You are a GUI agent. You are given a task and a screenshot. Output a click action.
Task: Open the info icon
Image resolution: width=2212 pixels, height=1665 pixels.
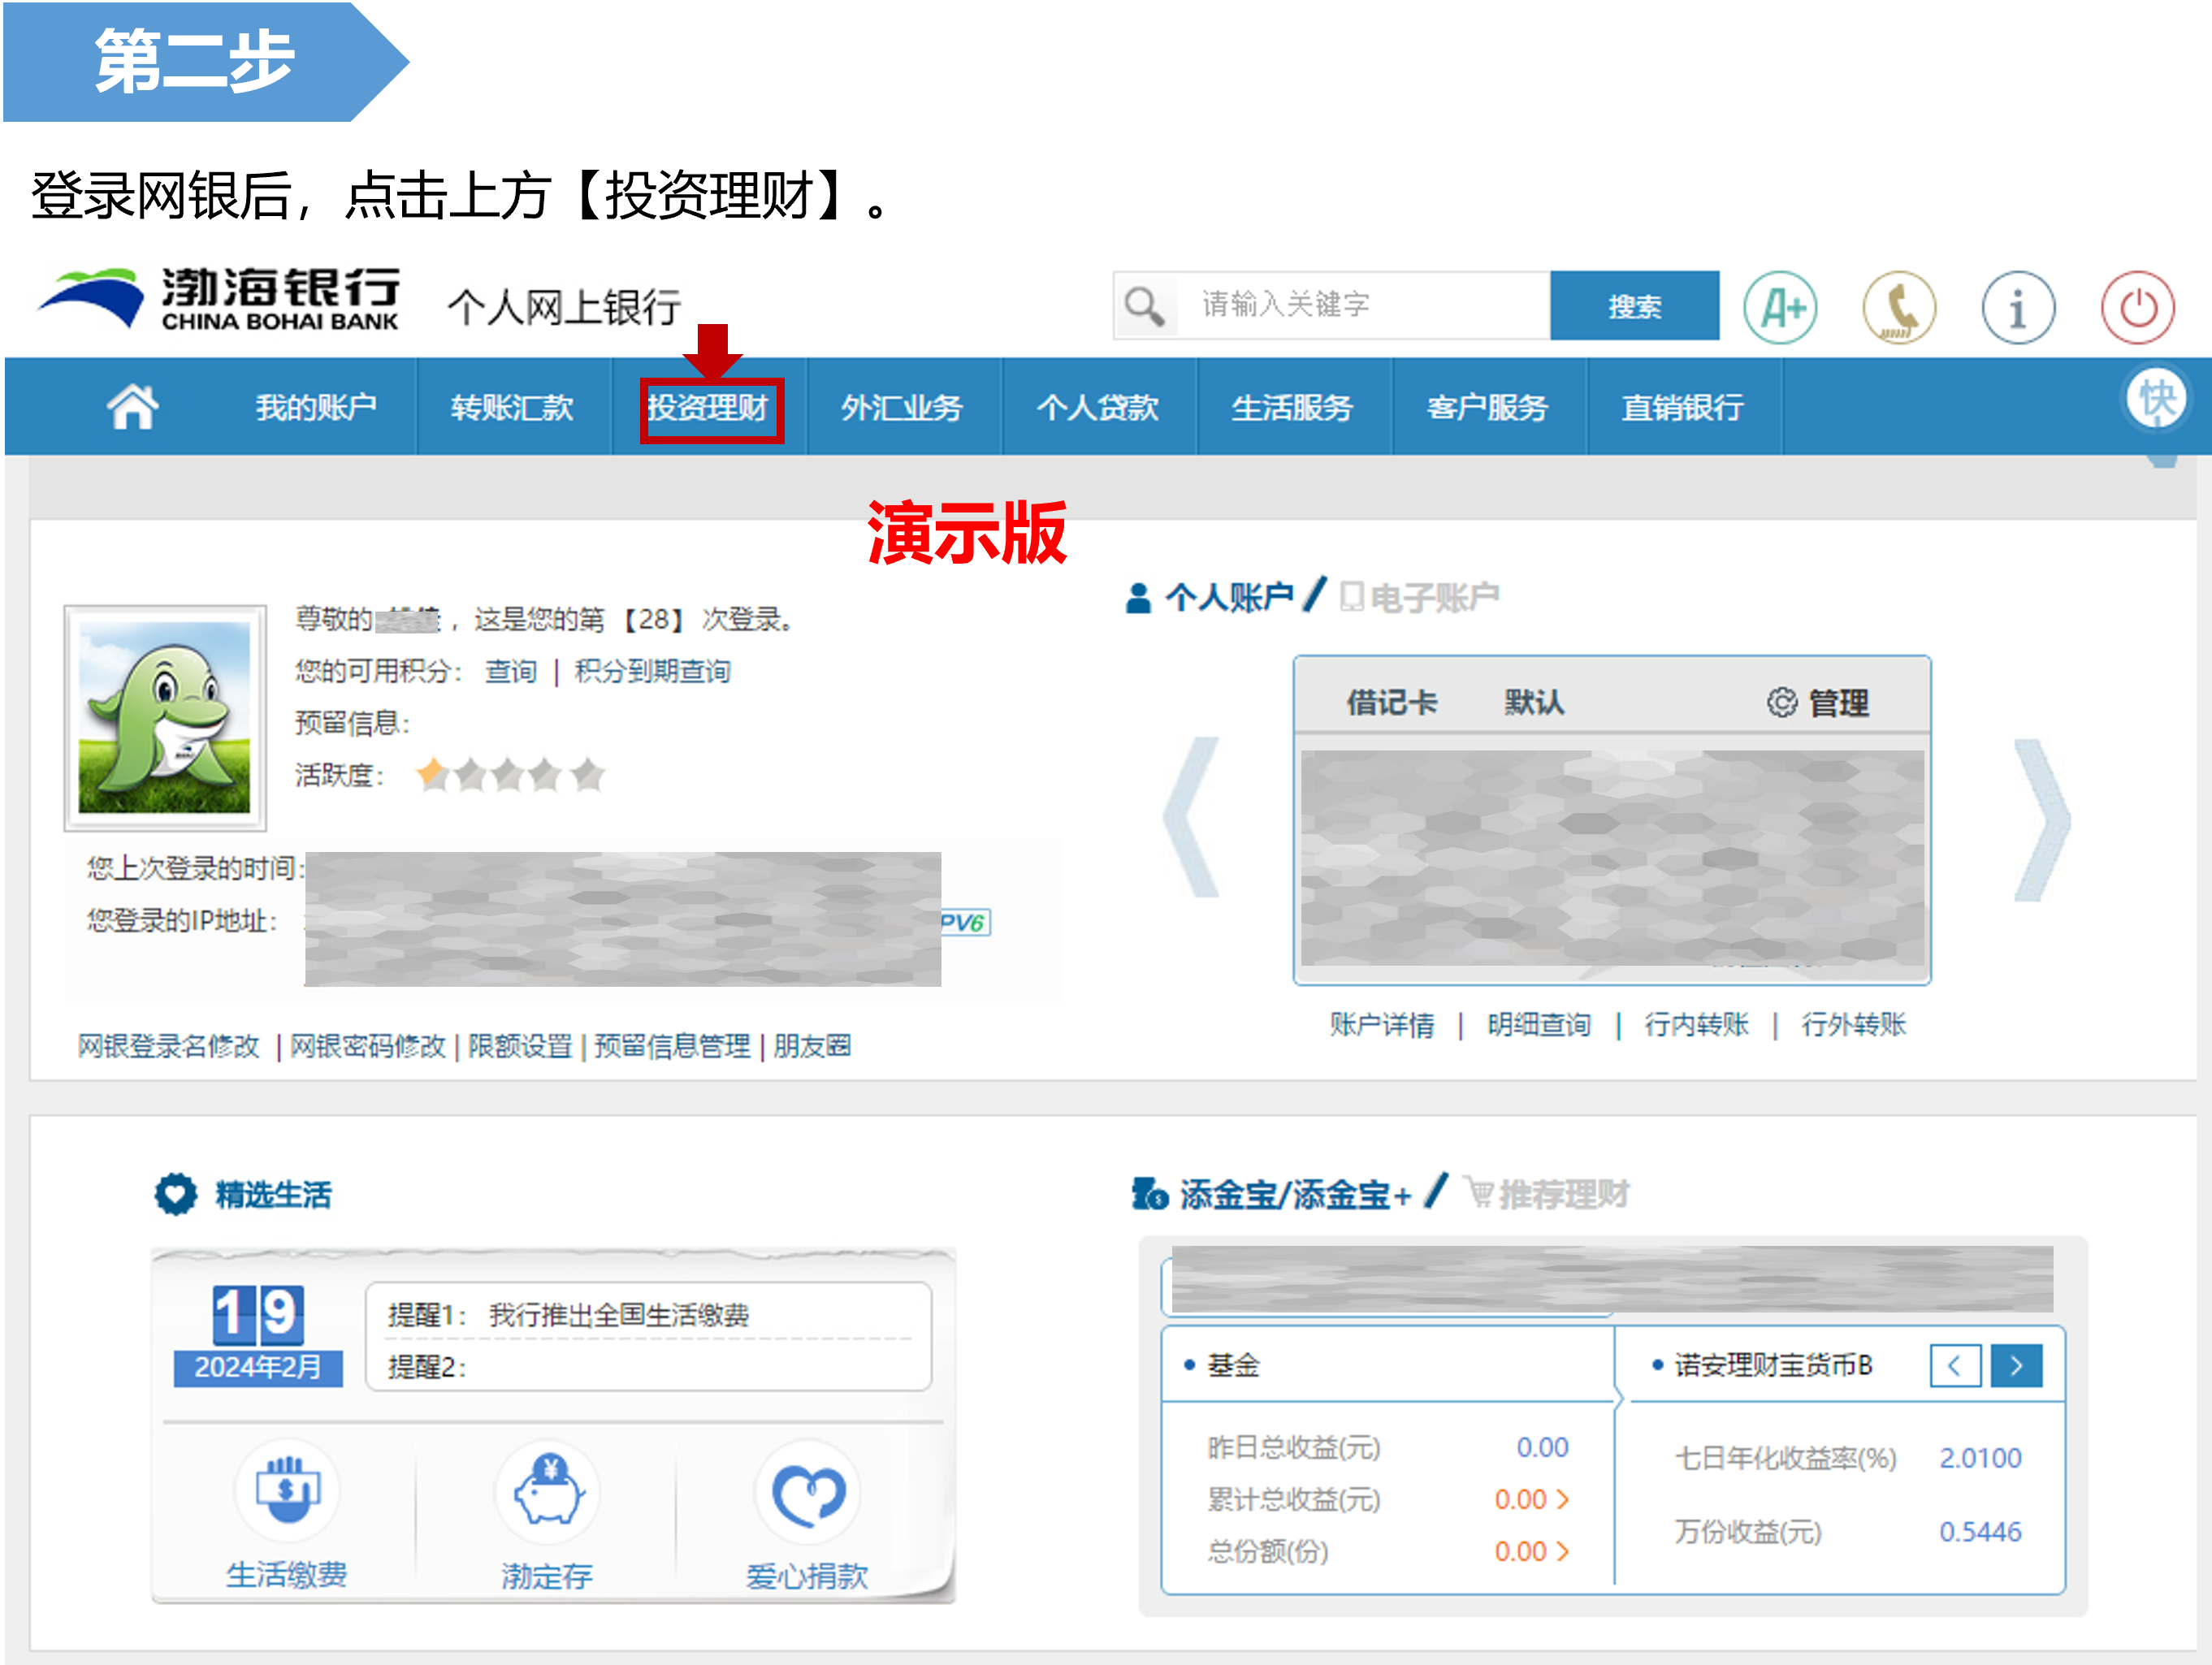pos(2018,307)
